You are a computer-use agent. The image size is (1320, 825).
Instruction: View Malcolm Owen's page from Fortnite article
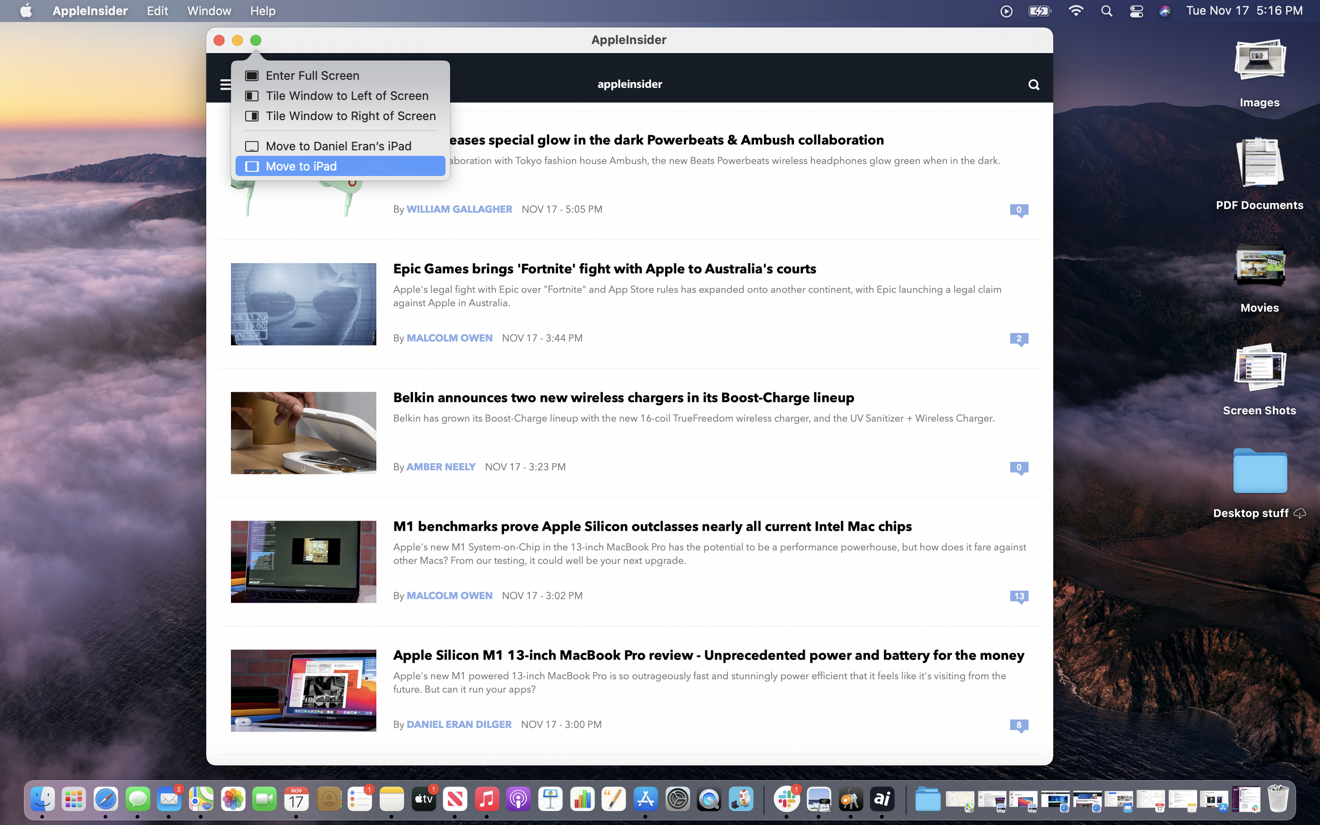(449, 338)
